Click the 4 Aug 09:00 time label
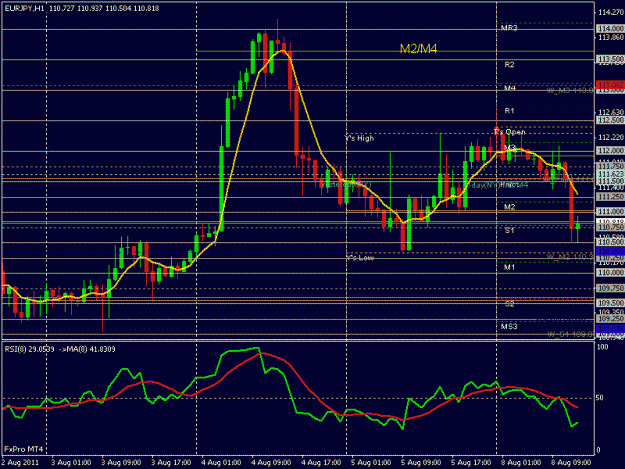This screenshot has height=469, width=625. coord(271,463)
